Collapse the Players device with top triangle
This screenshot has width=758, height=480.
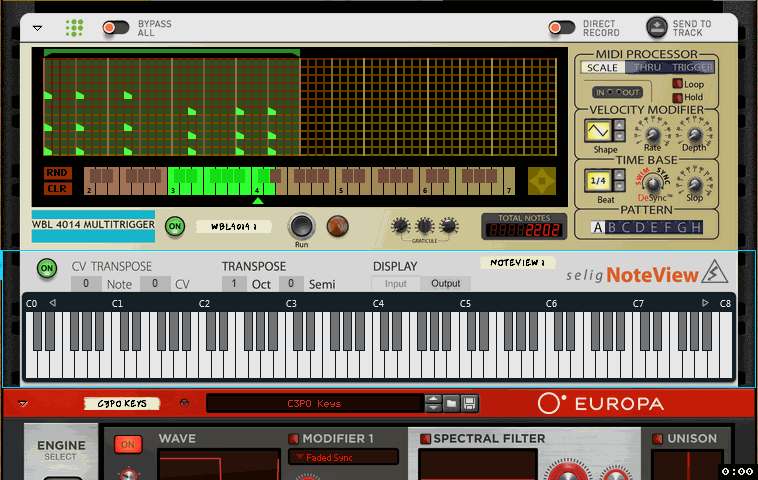(37, 28)
